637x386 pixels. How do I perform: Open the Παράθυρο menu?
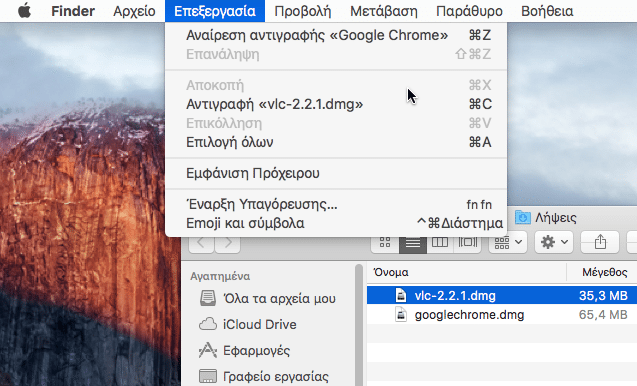click(x=469, y=11)
